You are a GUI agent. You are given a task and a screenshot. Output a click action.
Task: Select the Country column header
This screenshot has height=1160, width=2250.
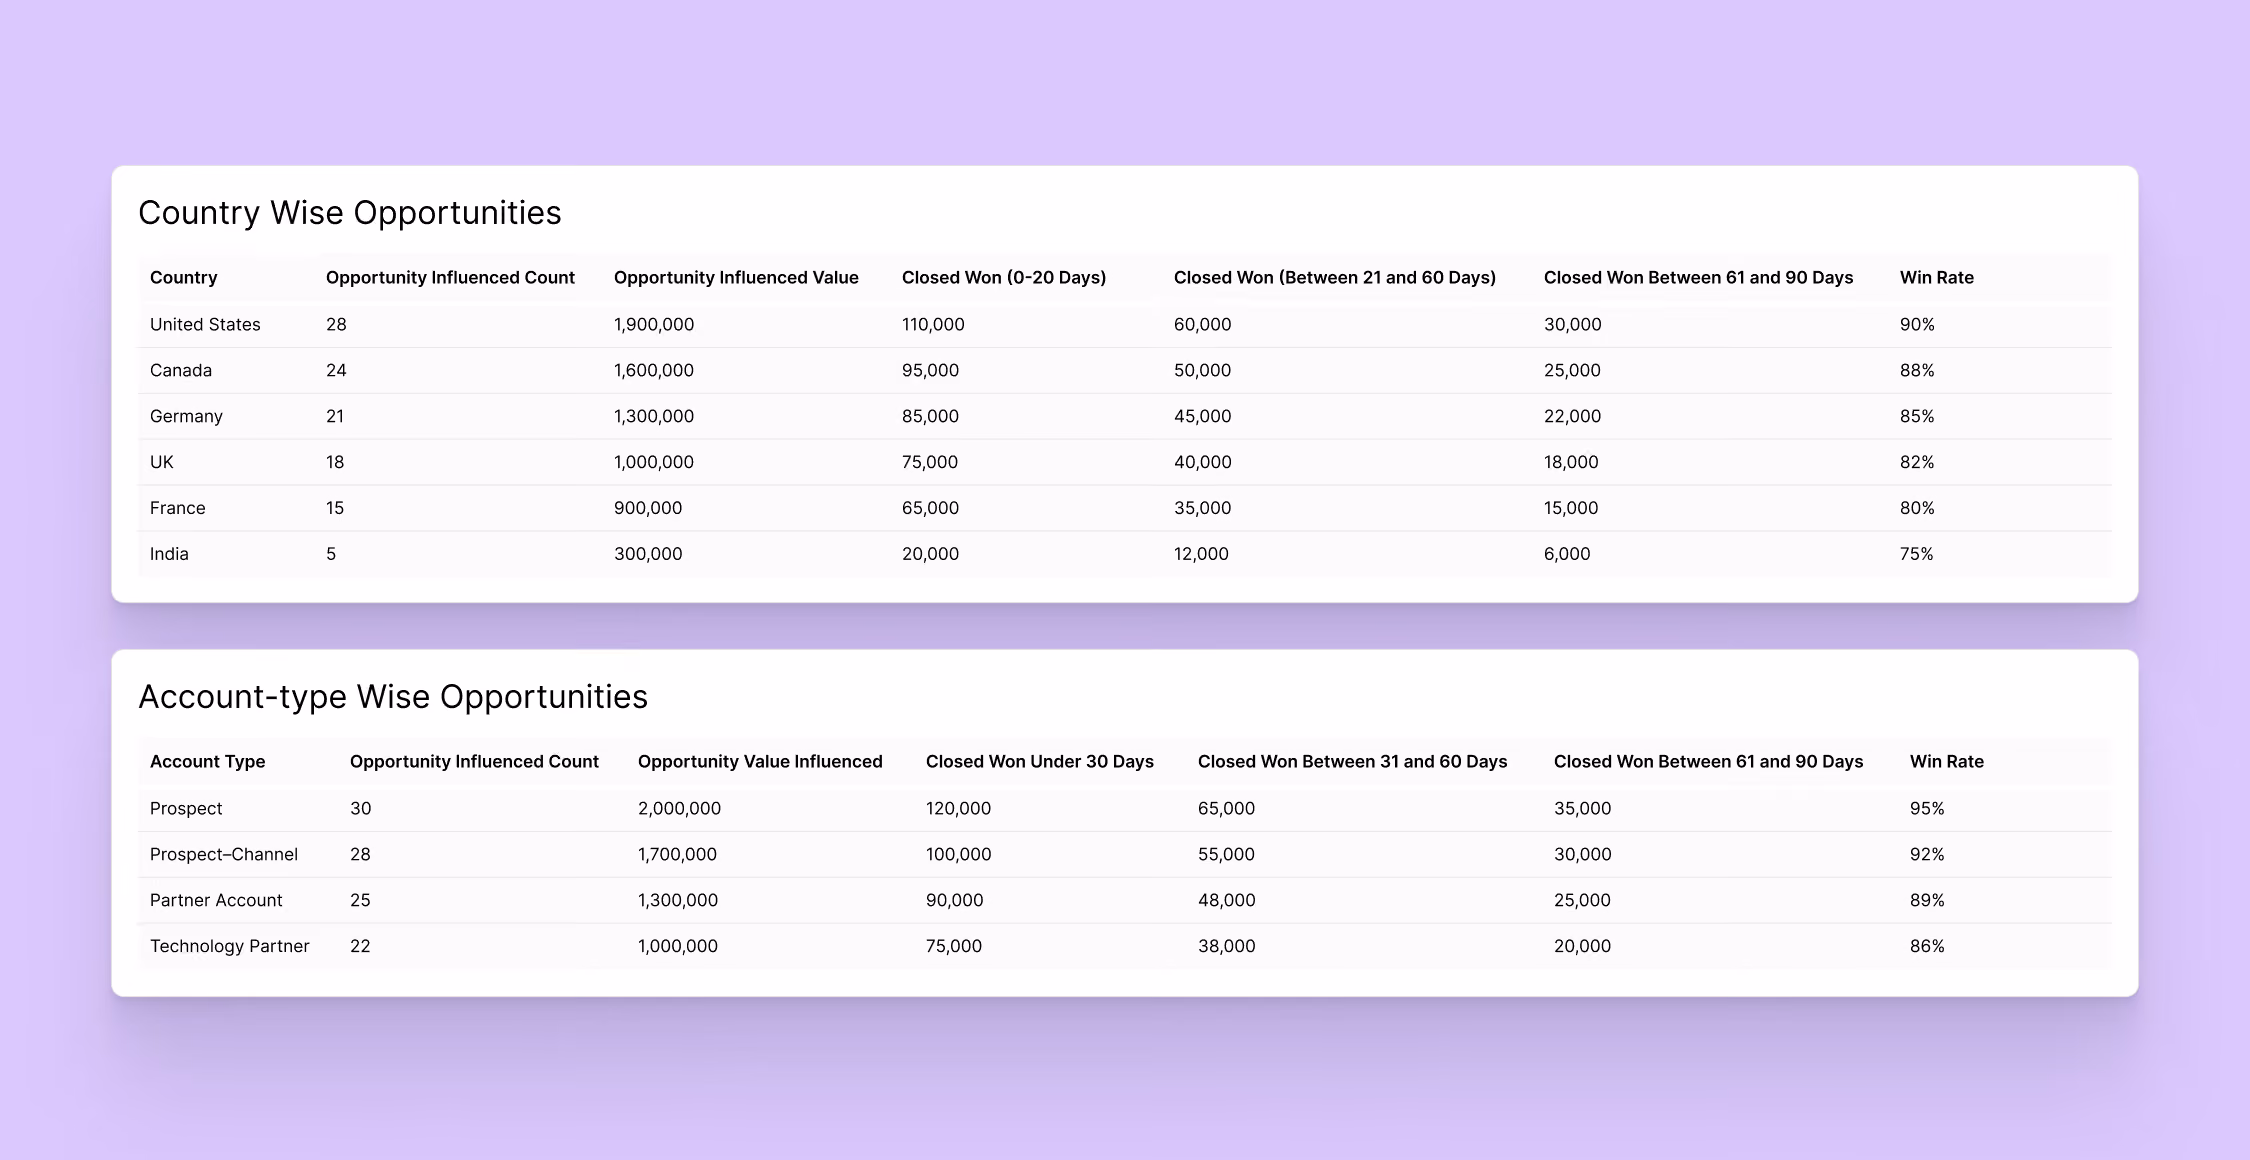pos(184,278)
